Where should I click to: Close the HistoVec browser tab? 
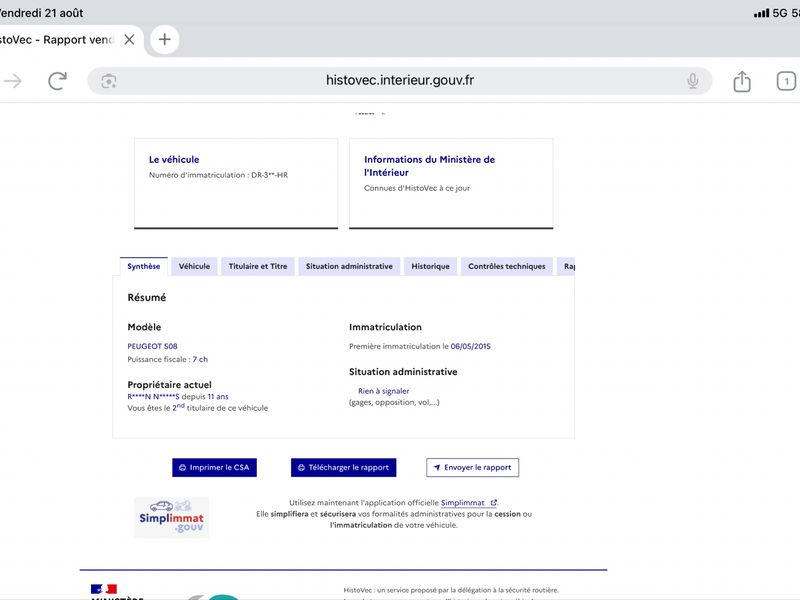[129, 39]
